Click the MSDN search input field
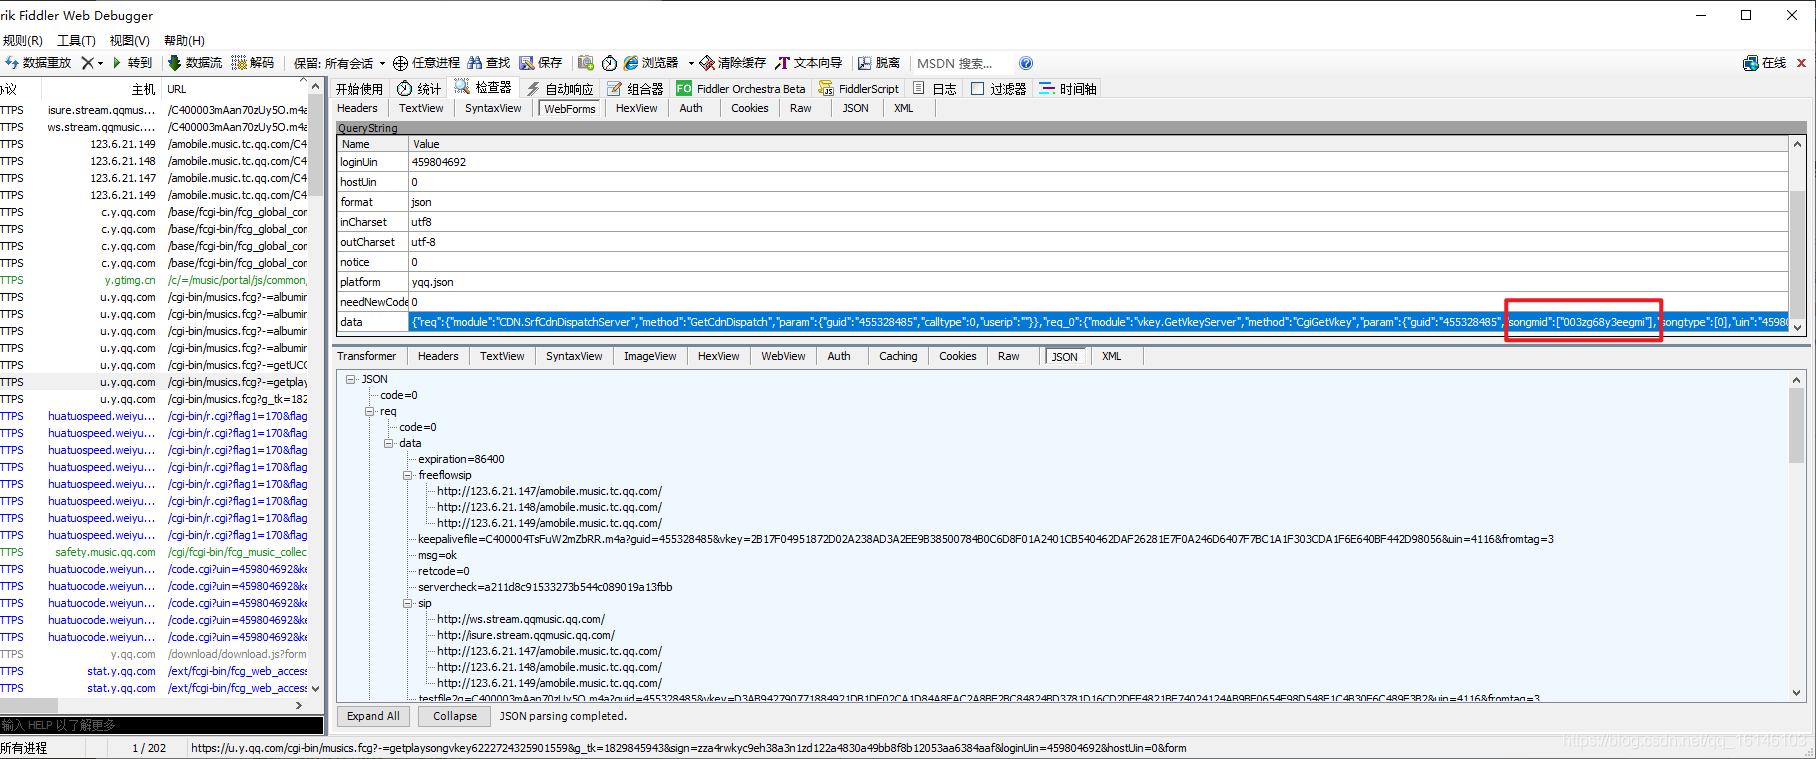 [964, 63]
